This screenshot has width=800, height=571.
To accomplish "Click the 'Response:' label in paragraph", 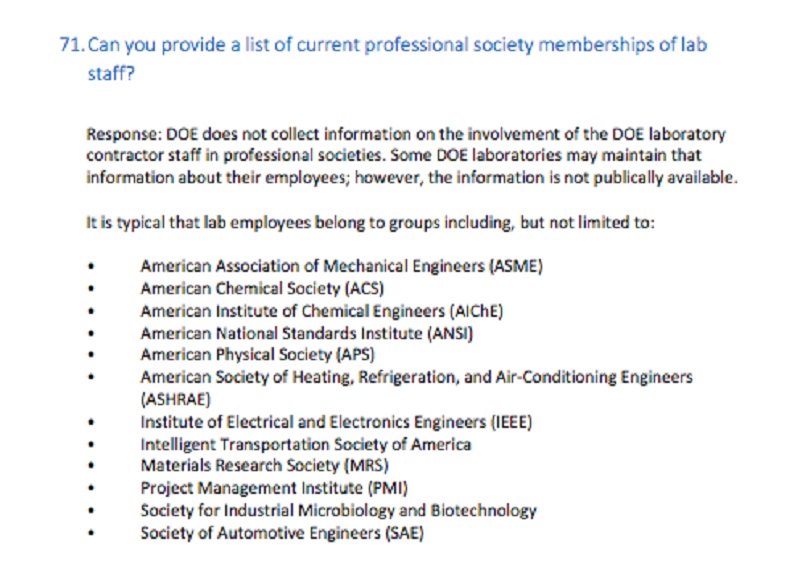I will pyautogui.click(x=124, y=134).
